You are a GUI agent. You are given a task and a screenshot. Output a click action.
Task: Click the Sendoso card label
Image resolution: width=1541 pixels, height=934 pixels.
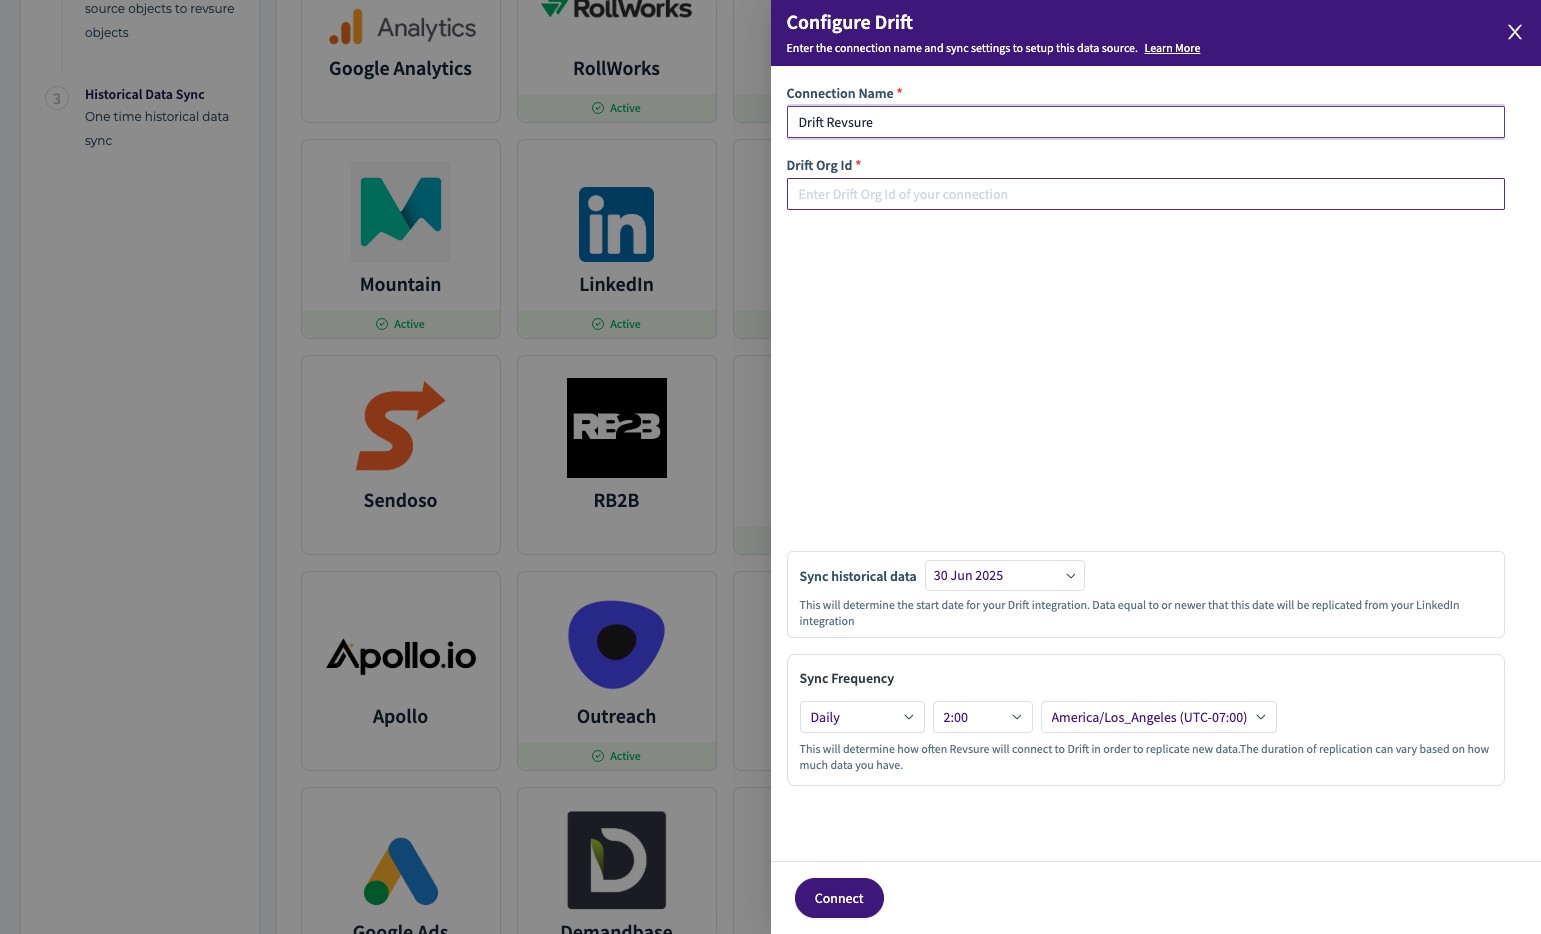click(400, 501)
